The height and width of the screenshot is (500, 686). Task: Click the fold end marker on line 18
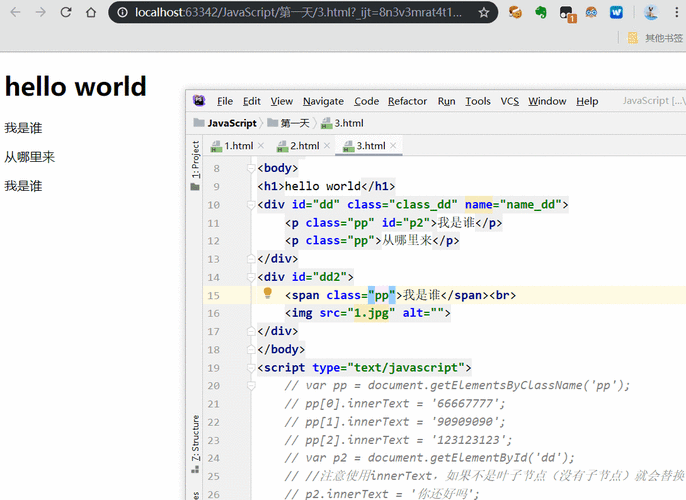[x=251, y=350]
